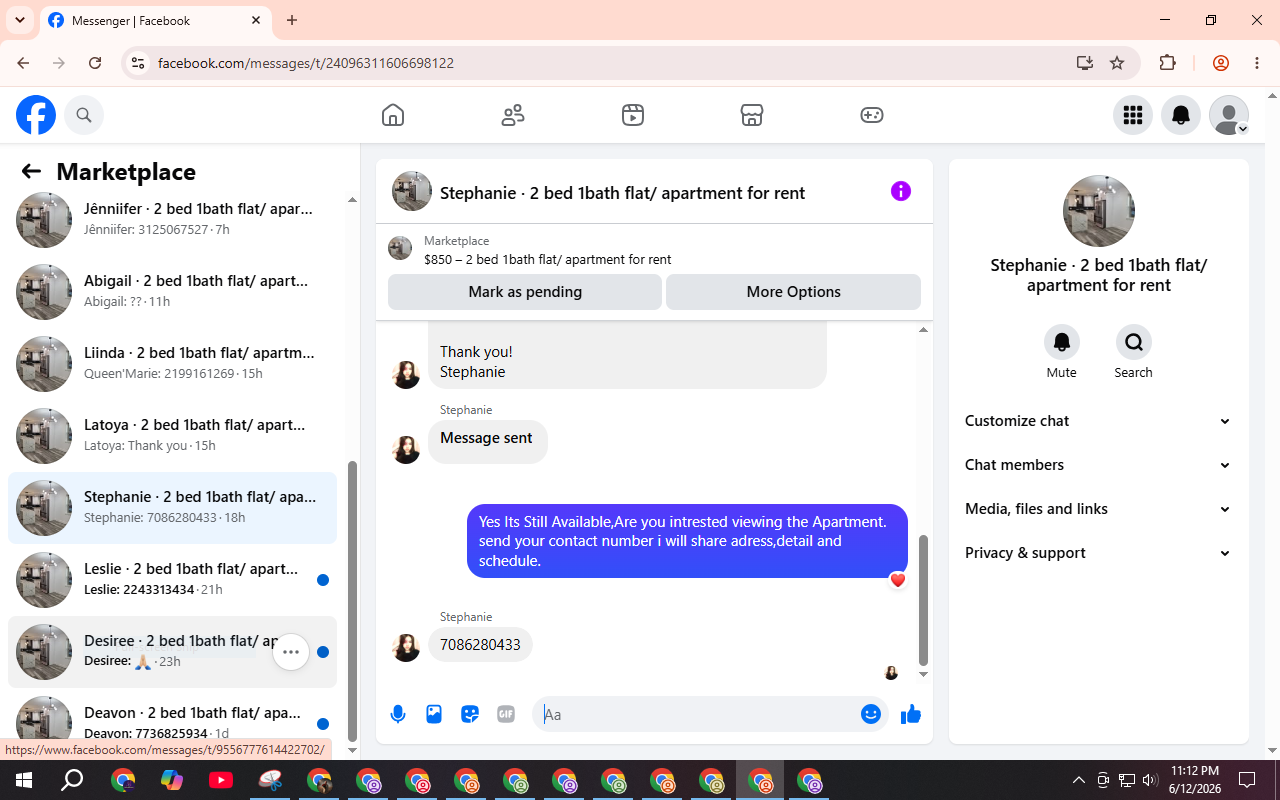This screenshot has width=1280, height=800.
Task: Expand Chat members section
Action: click(x=1098, y=465)
